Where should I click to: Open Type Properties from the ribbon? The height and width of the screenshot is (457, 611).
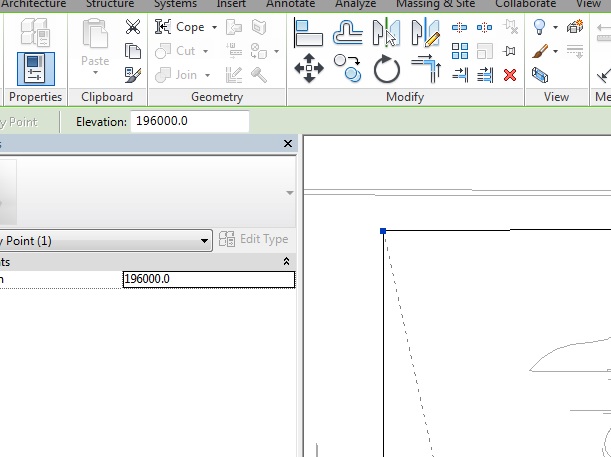[35, 32]
